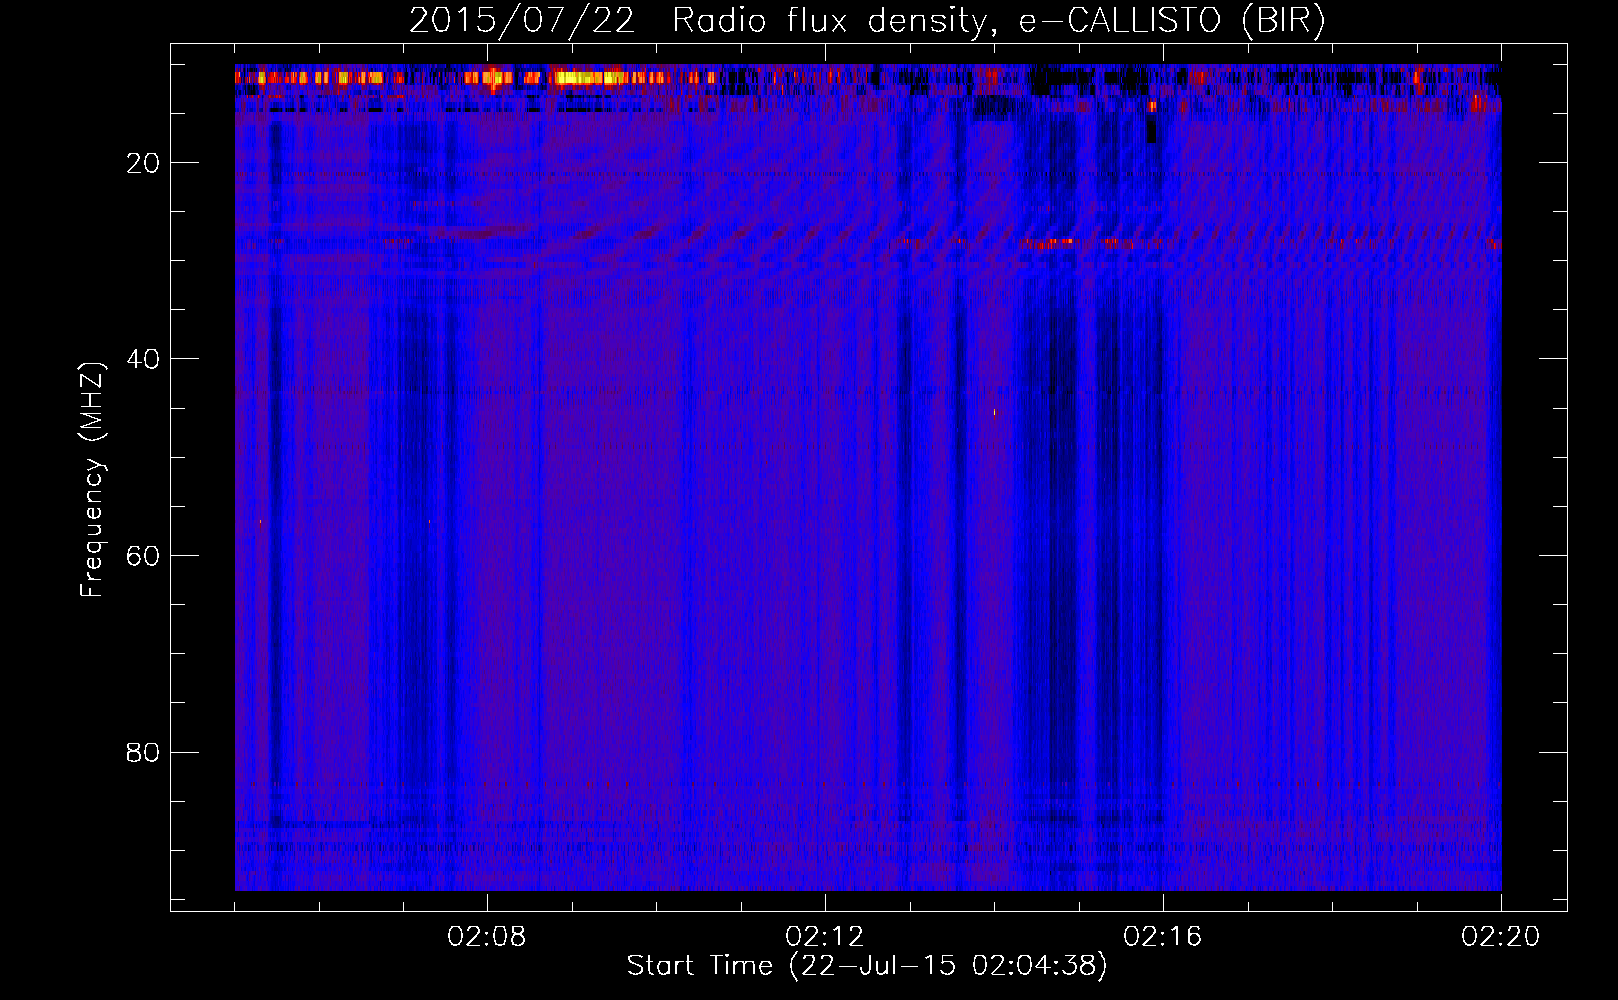This screenshot has width=1618, height=1000.
Task: Click the 02:12 time axis label
Action: [825, 937]
